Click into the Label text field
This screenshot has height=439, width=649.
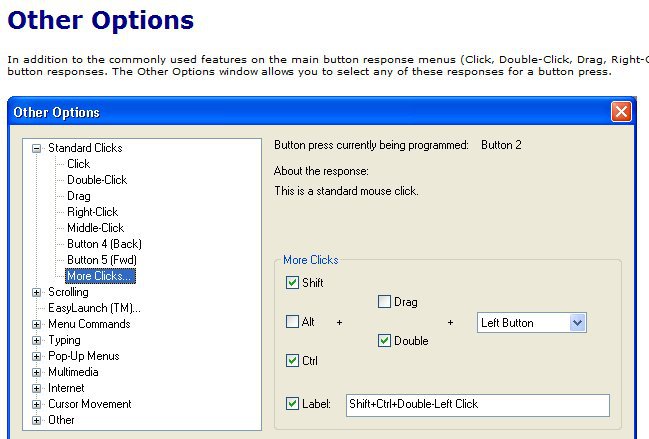478,405
